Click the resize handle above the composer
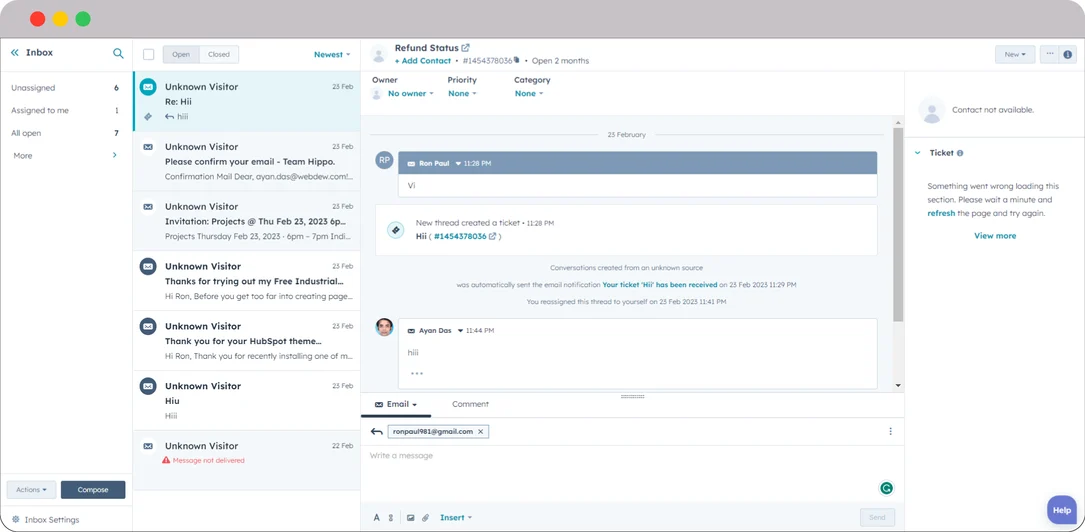Viewport: 1085px width, 532px height. [632, 396]
